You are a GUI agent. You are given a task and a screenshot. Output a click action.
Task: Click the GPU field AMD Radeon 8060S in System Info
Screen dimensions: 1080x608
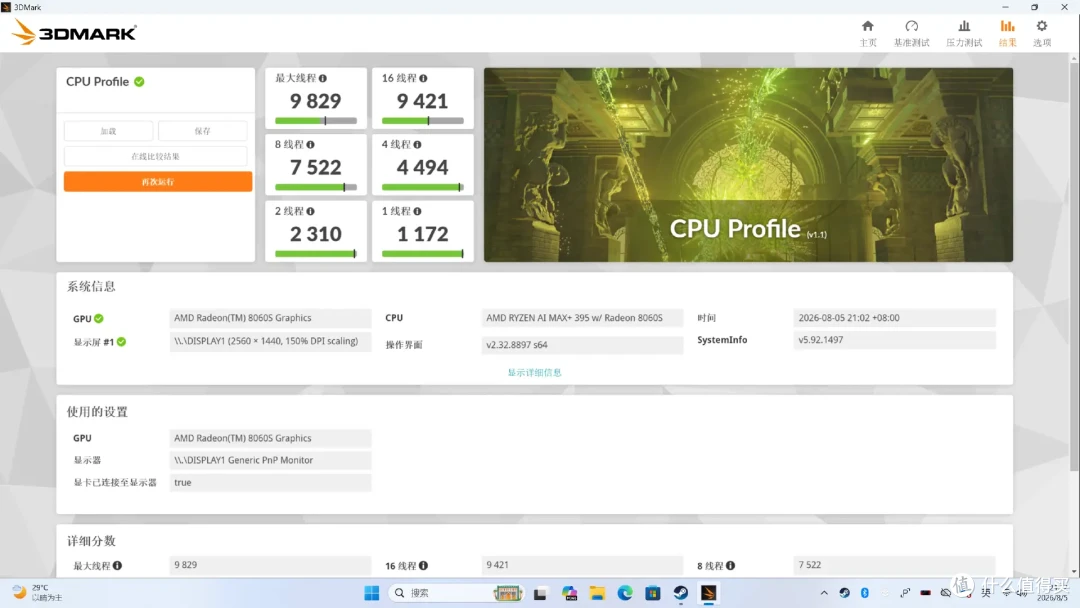pyautogui.click(x=270, y=317)
